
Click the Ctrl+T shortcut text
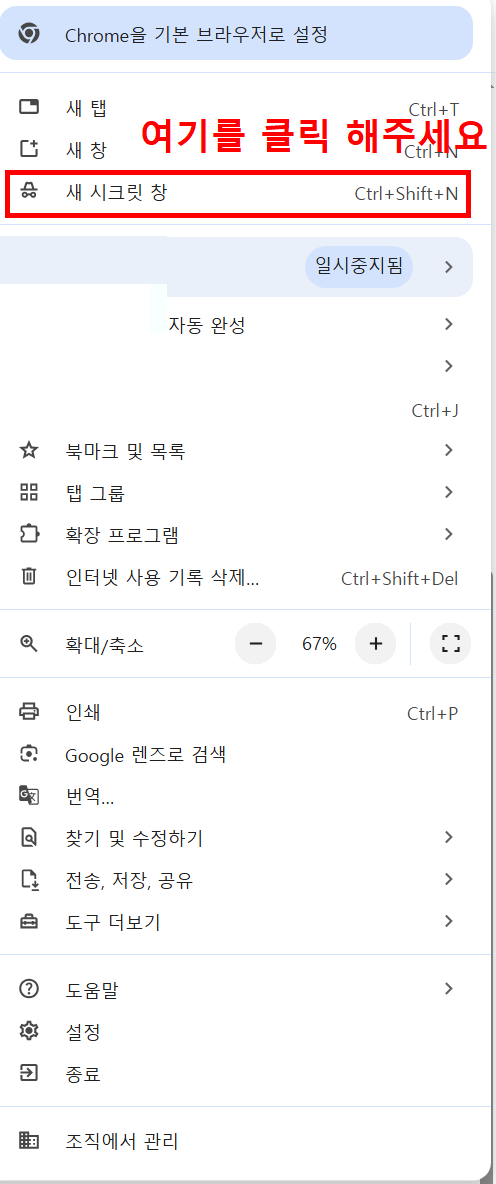(433, 109)
